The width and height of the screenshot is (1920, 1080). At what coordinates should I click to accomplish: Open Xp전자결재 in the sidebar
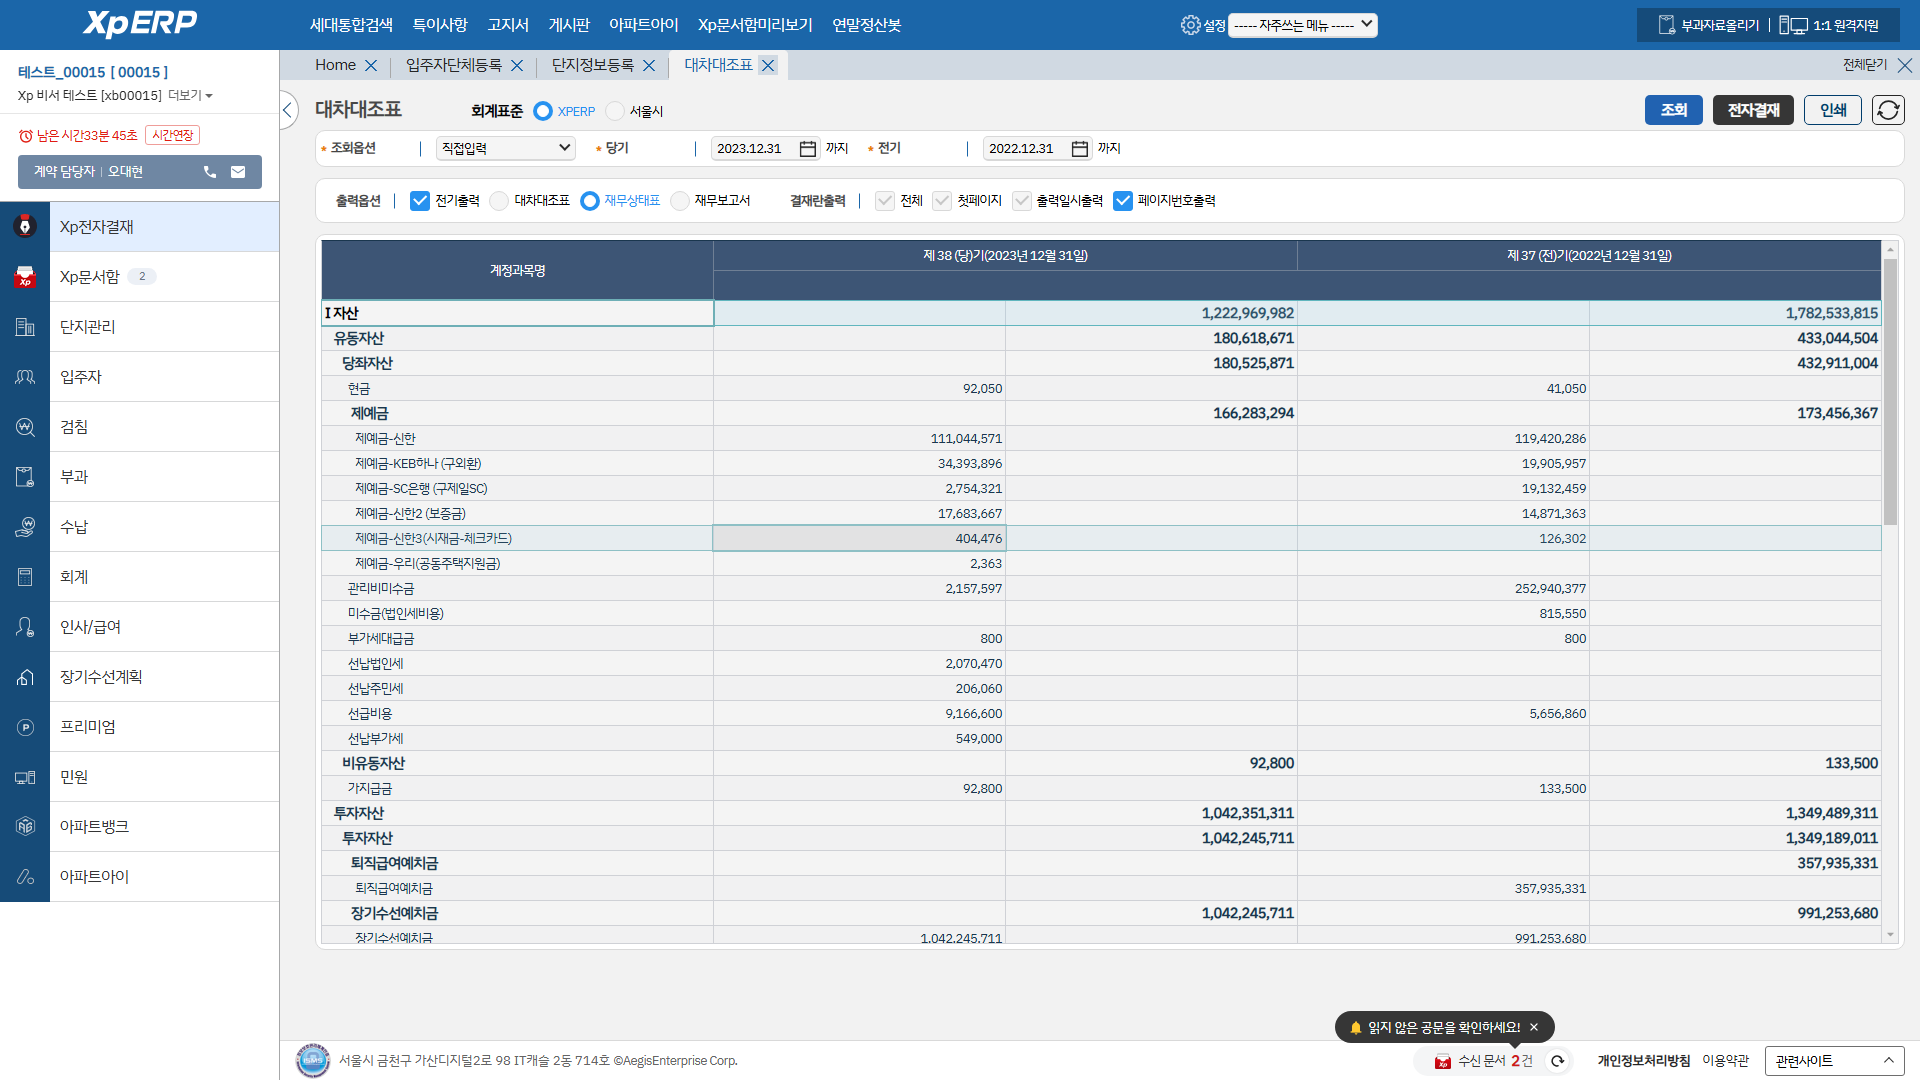97,227
